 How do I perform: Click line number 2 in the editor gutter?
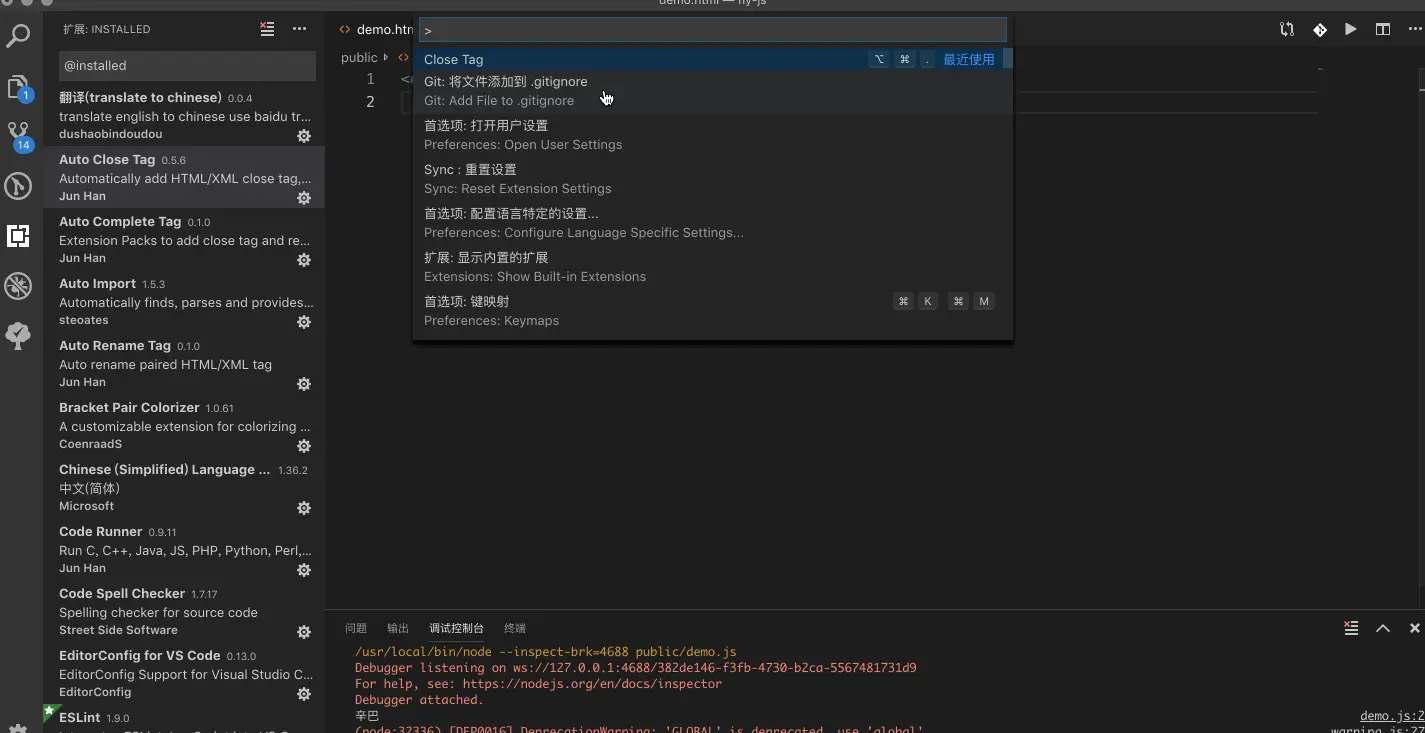[x=370, y=101]
